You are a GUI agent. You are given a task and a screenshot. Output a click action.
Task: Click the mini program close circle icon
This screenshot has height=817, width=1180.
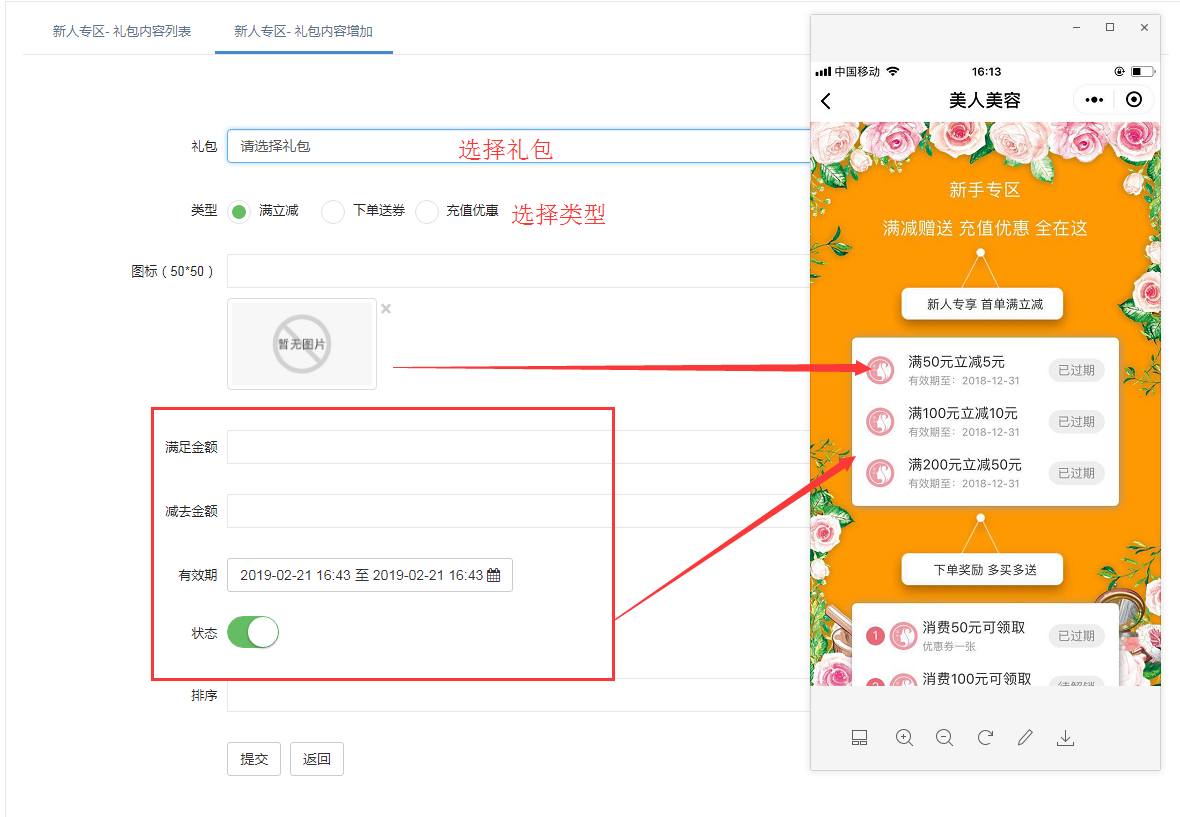coord(1134,99)
